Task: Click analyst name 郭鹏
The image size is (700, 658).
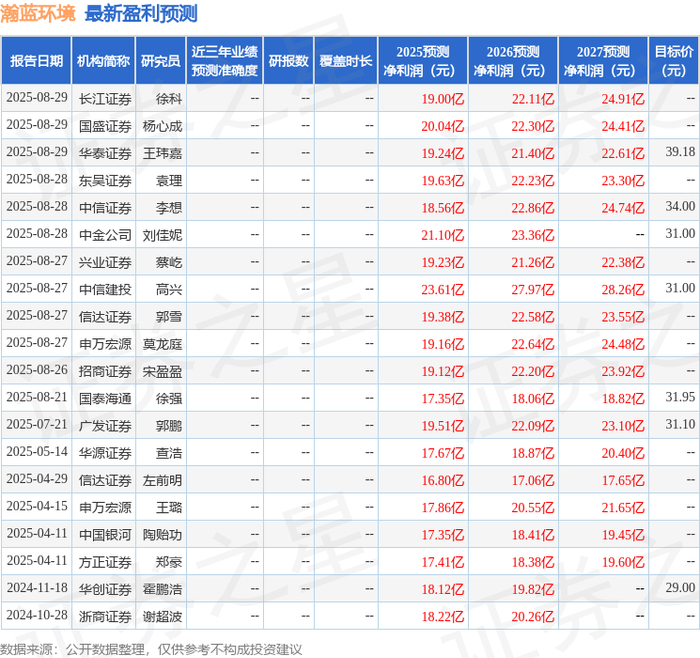Action: click(x=169, y=426)
